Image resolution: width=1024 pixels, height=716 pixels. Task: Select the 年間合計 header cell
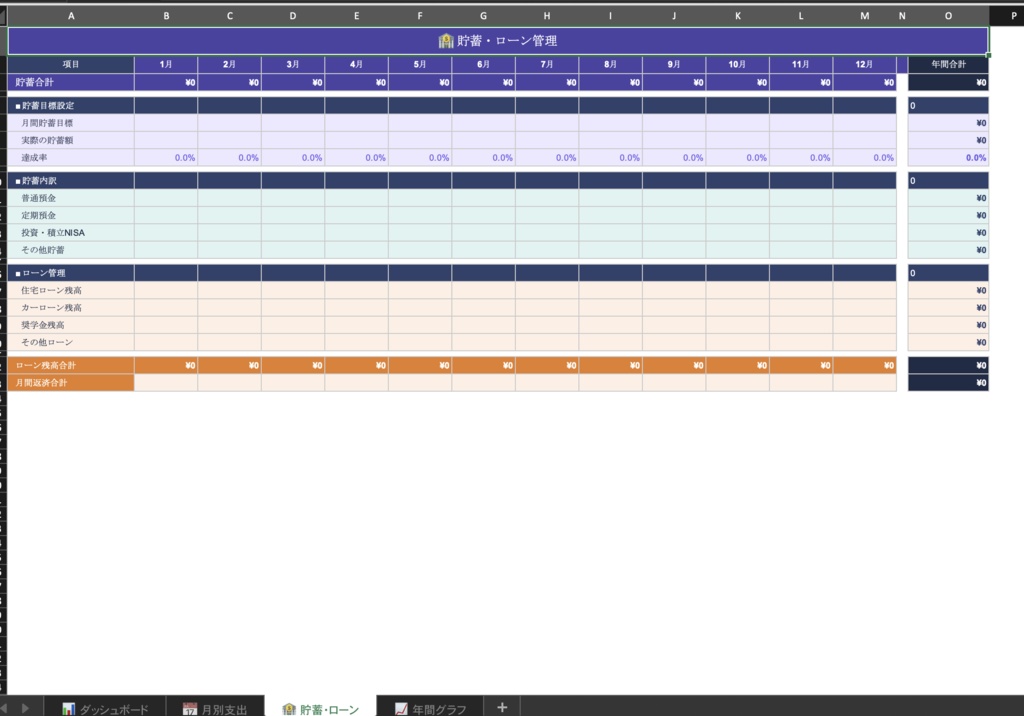click(x=948, y=64)
